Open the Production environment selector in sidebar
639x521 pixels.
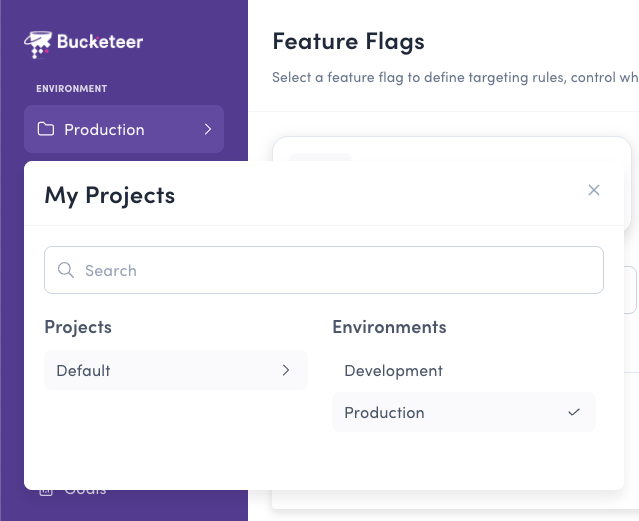coord(124,129)
